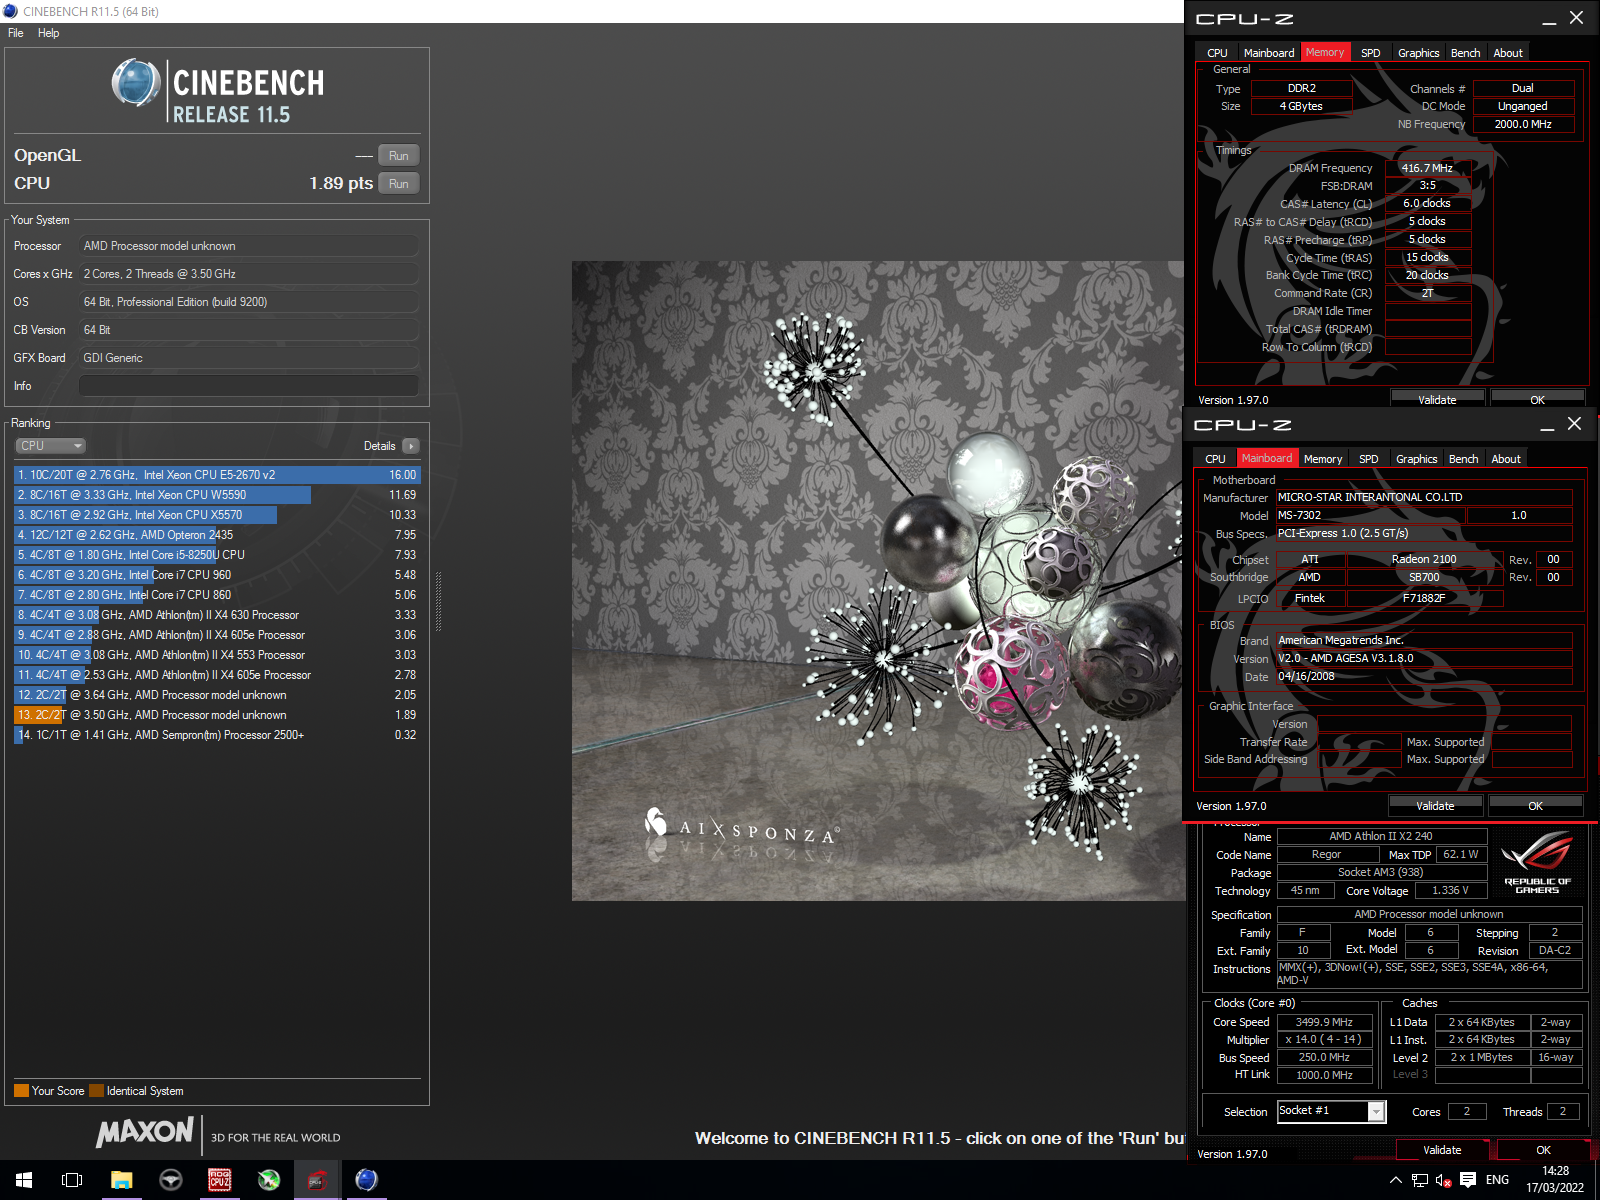Click the ENG language indicator
Screen dimensions: 1600x1200
tap(1497, 1180)
